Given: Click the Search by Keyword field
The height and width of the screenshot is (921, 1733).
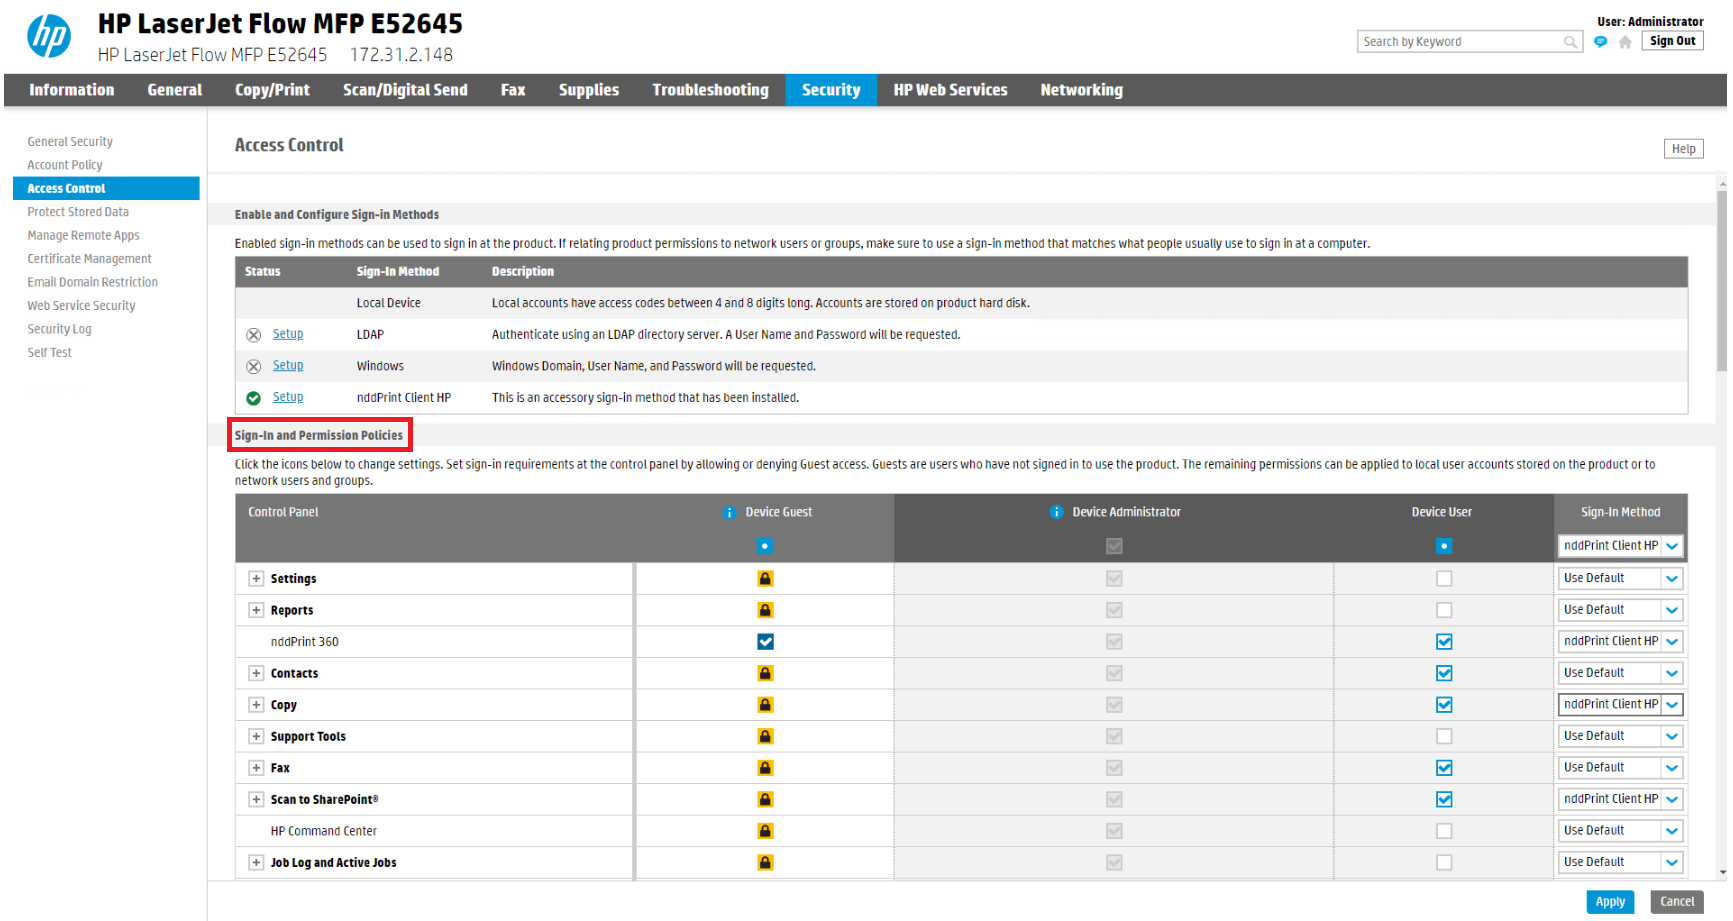Looking at the screenshot, I should tap(1459, 42).
